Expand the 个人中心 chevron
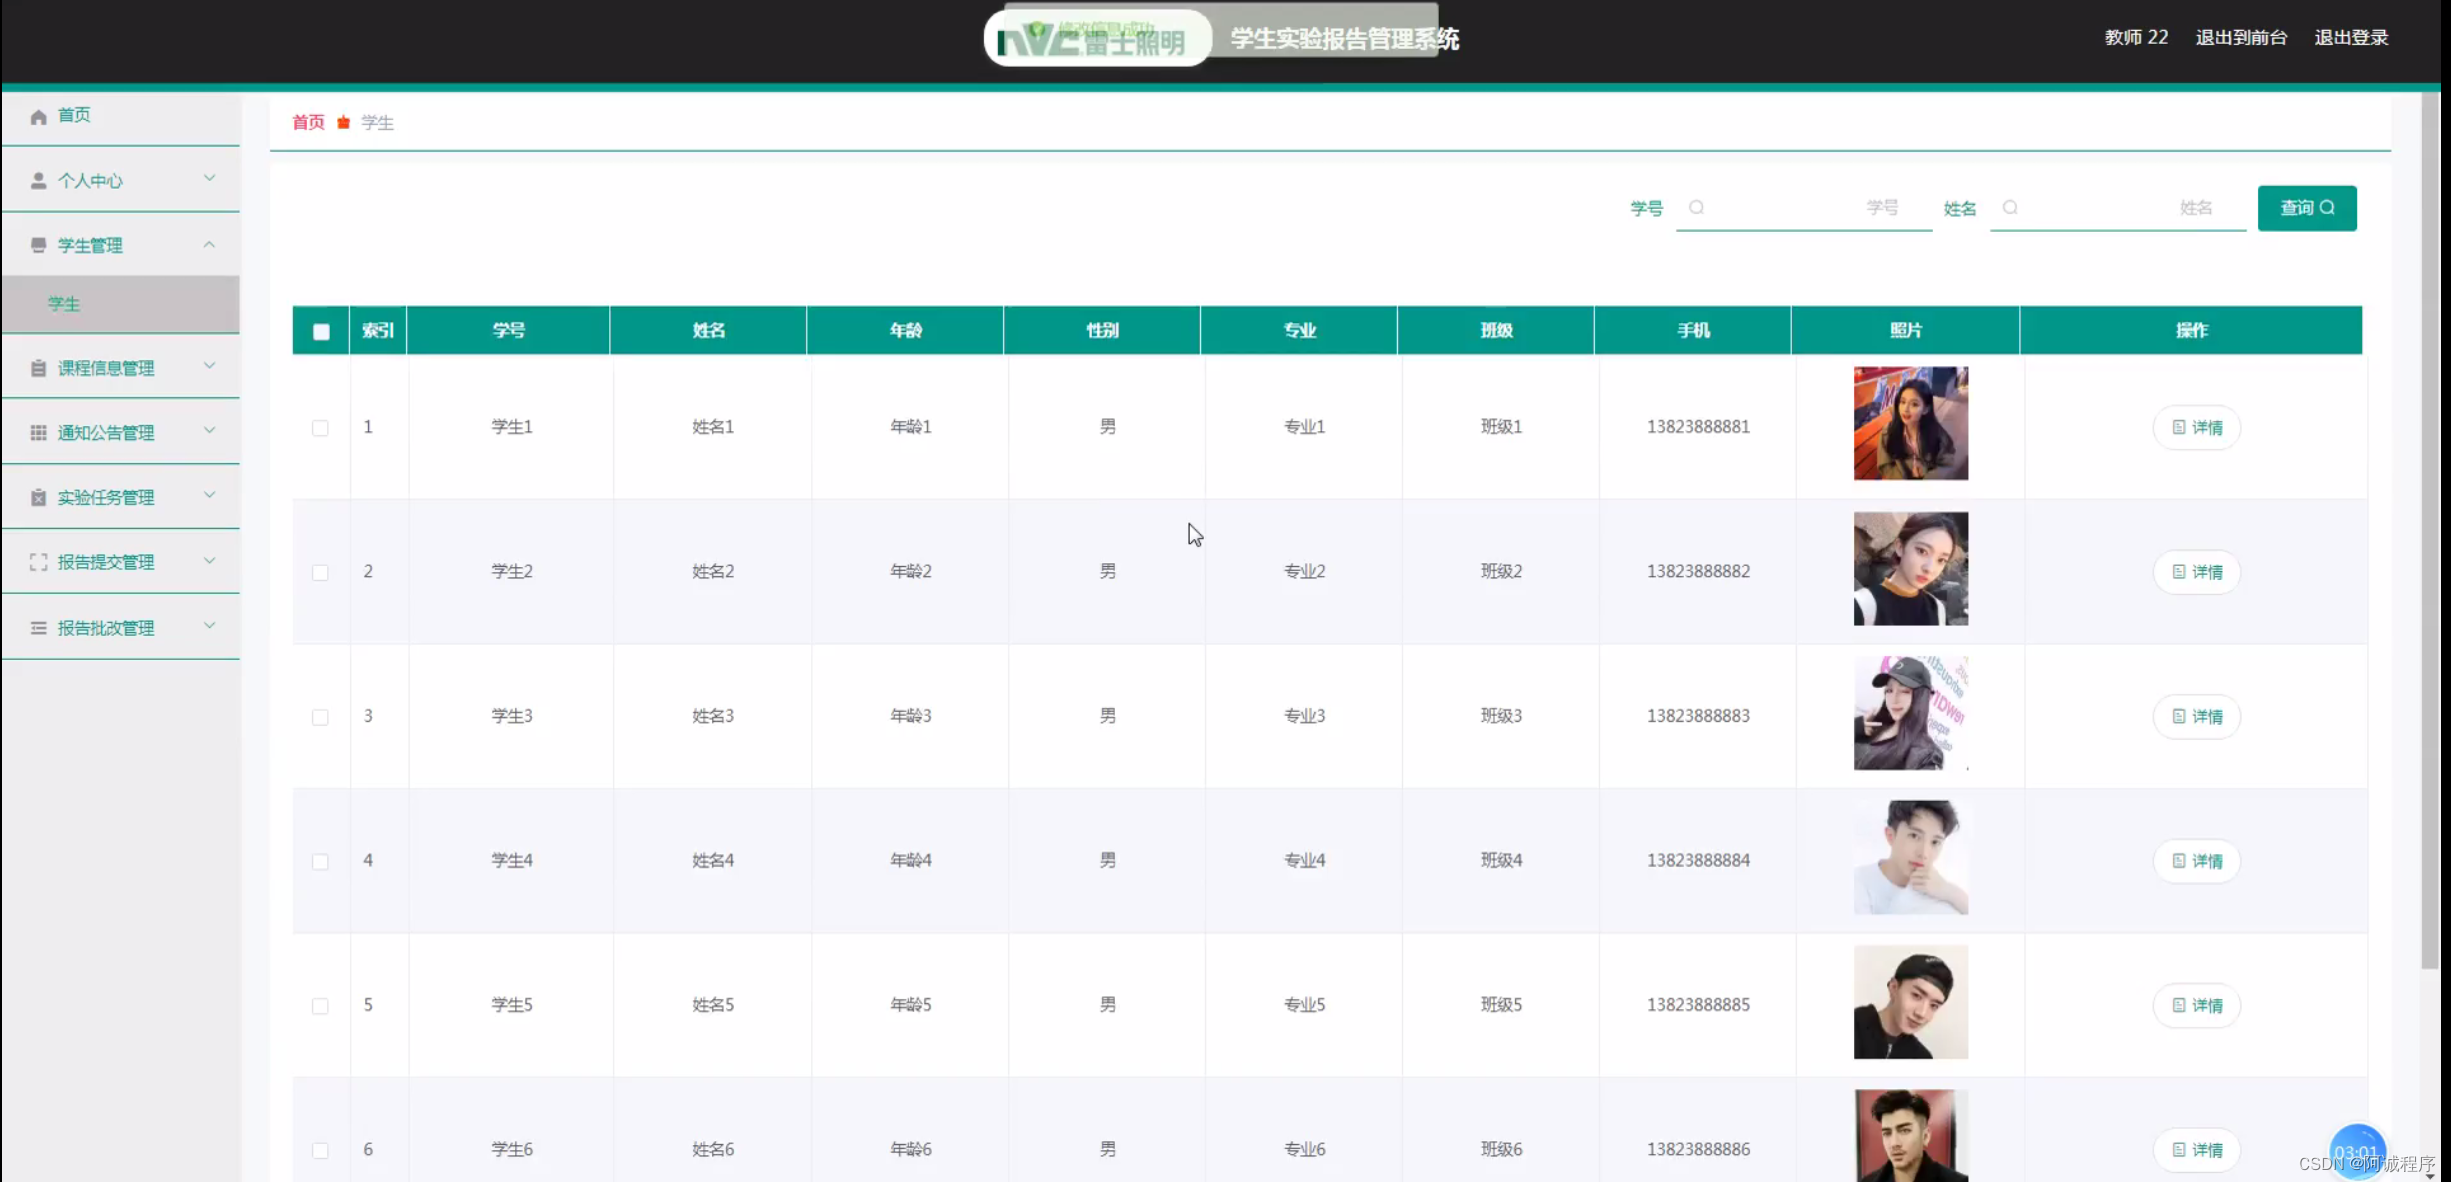The image size is (2451, 1182). tap(209, 178)
